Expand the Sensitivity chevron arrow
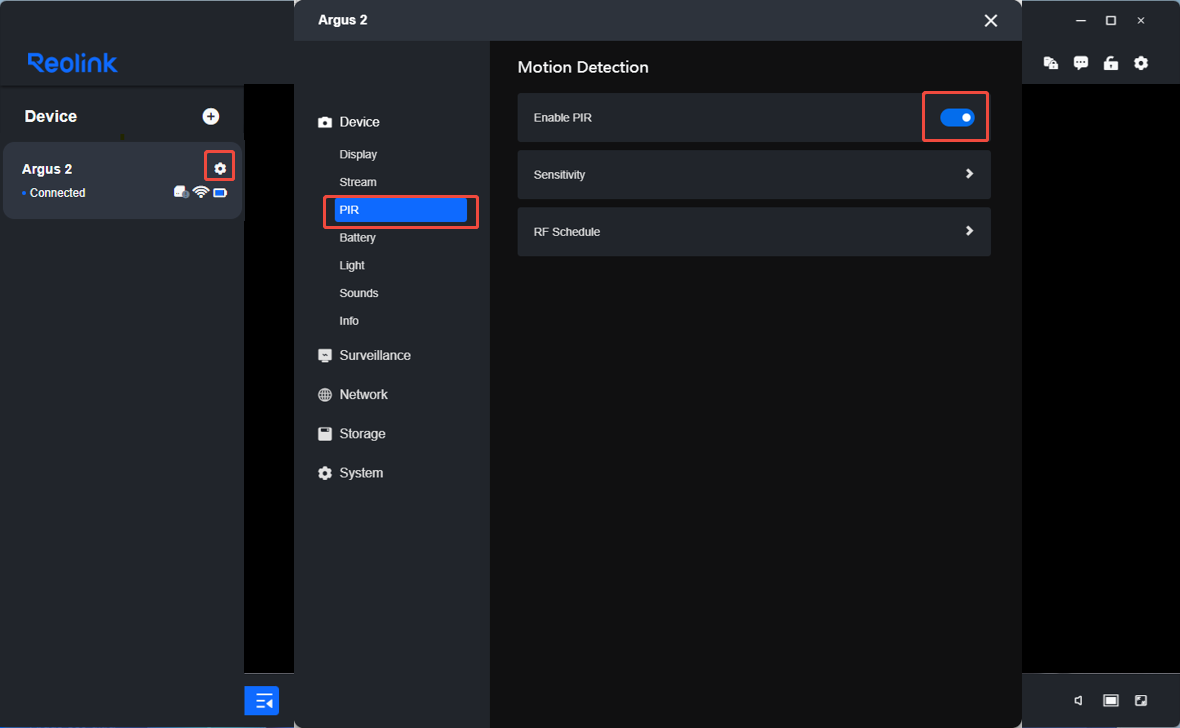Image resolution: width=1180 pixels, height=728 pixels. 969,174
